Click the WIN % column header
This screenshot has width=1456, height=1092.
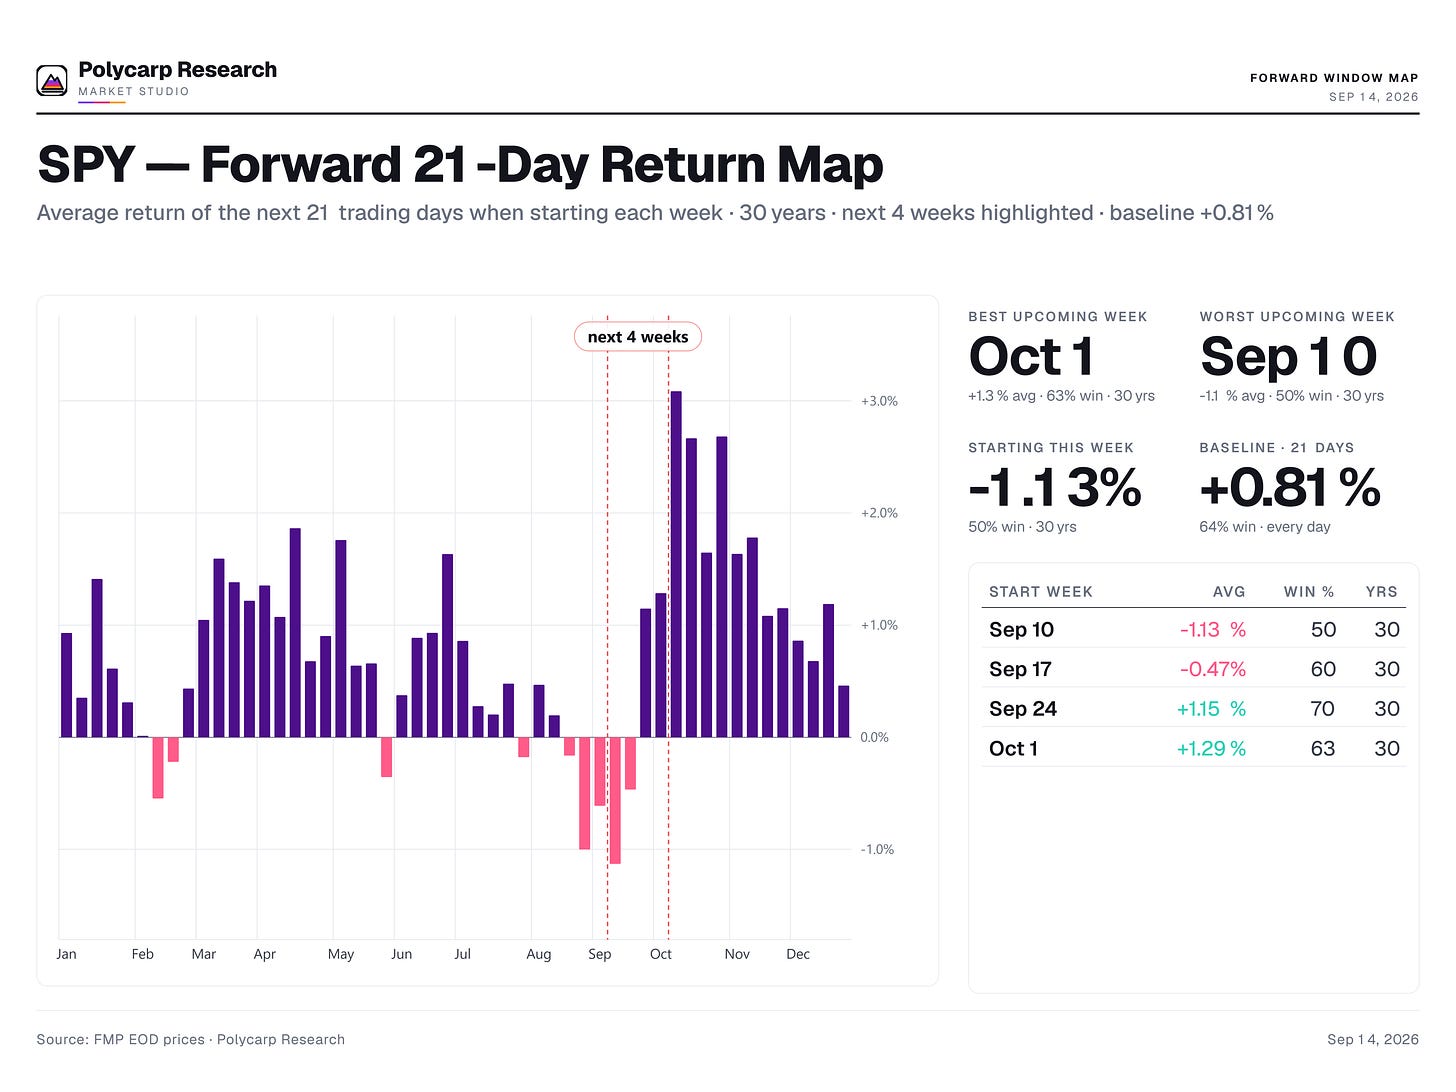click(x=1309, y=592)
